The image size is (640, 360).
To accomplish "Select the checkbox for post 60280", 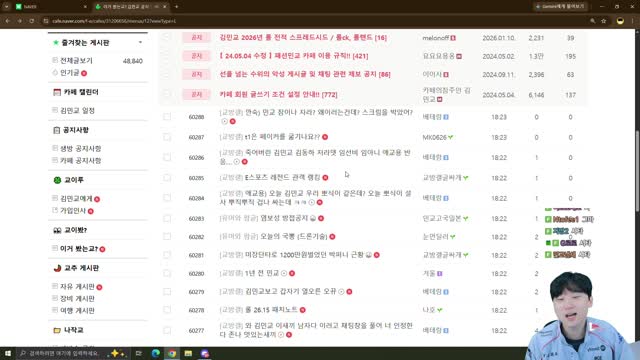I will point(167,273).
